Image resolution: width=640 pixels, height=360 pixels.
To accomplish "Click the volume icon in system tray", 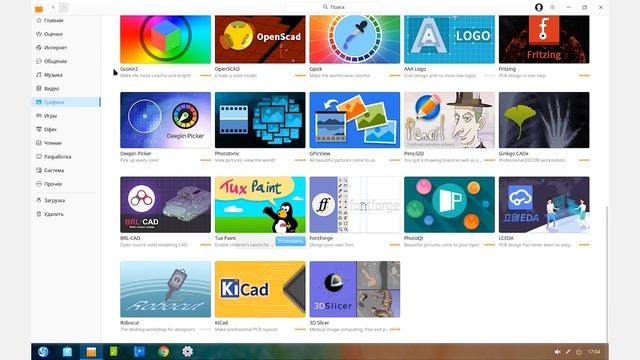I will coord(558,351).
